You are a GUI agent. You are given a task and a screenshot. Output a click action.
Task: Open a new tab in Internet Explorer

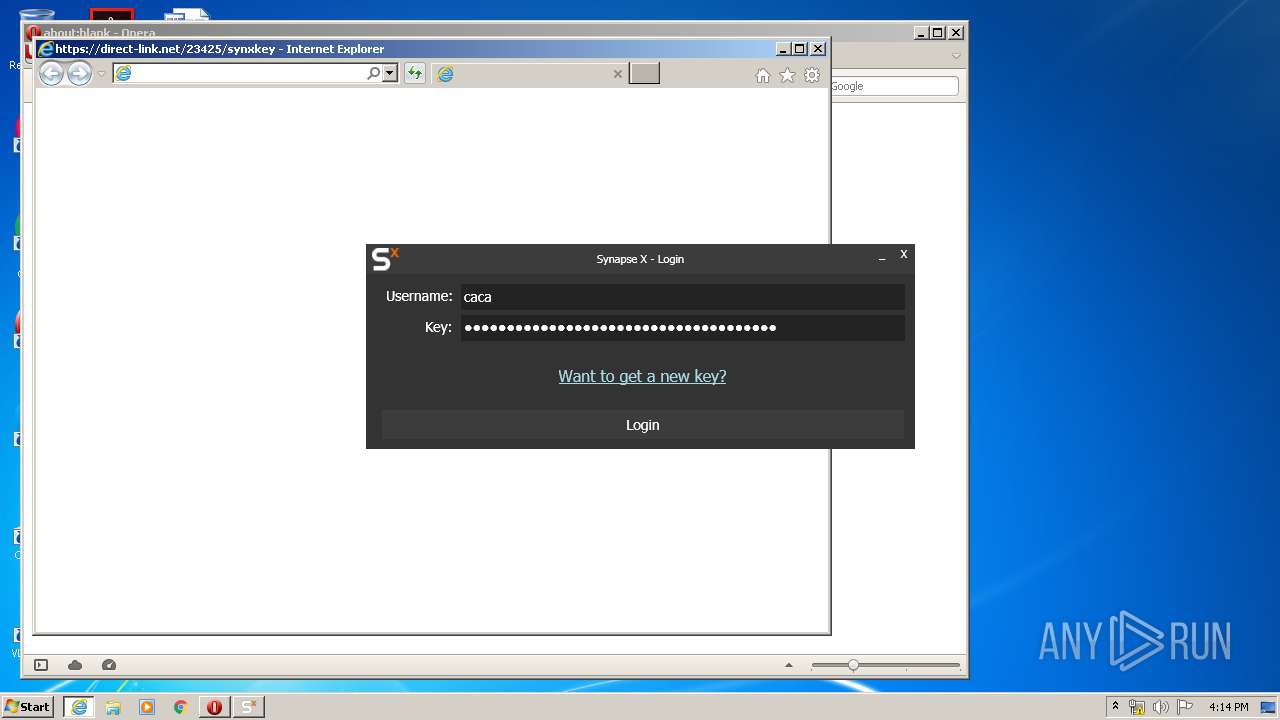pos(644,73)
